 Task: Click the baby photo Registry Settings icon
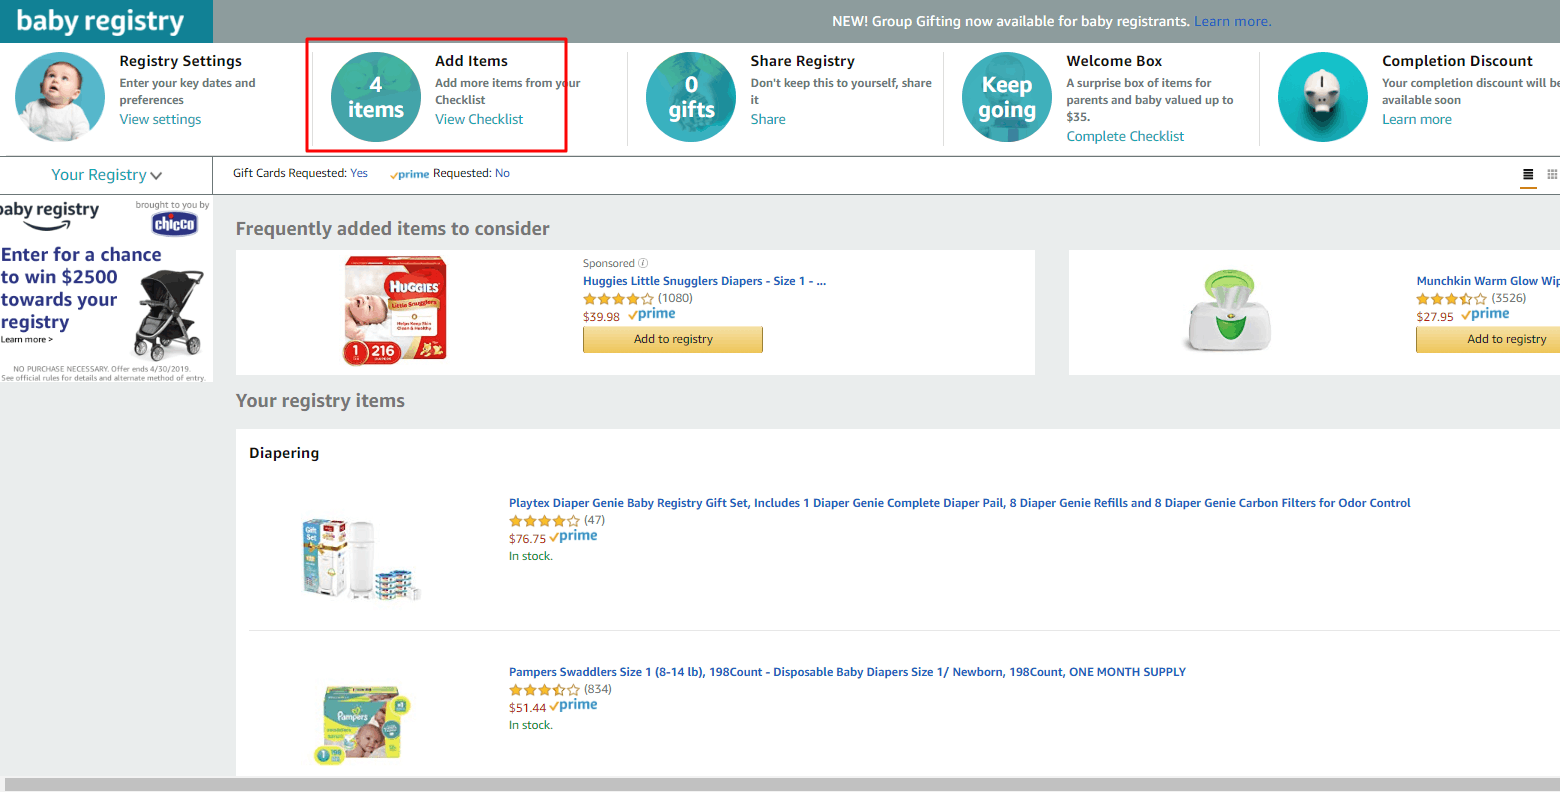60,97
